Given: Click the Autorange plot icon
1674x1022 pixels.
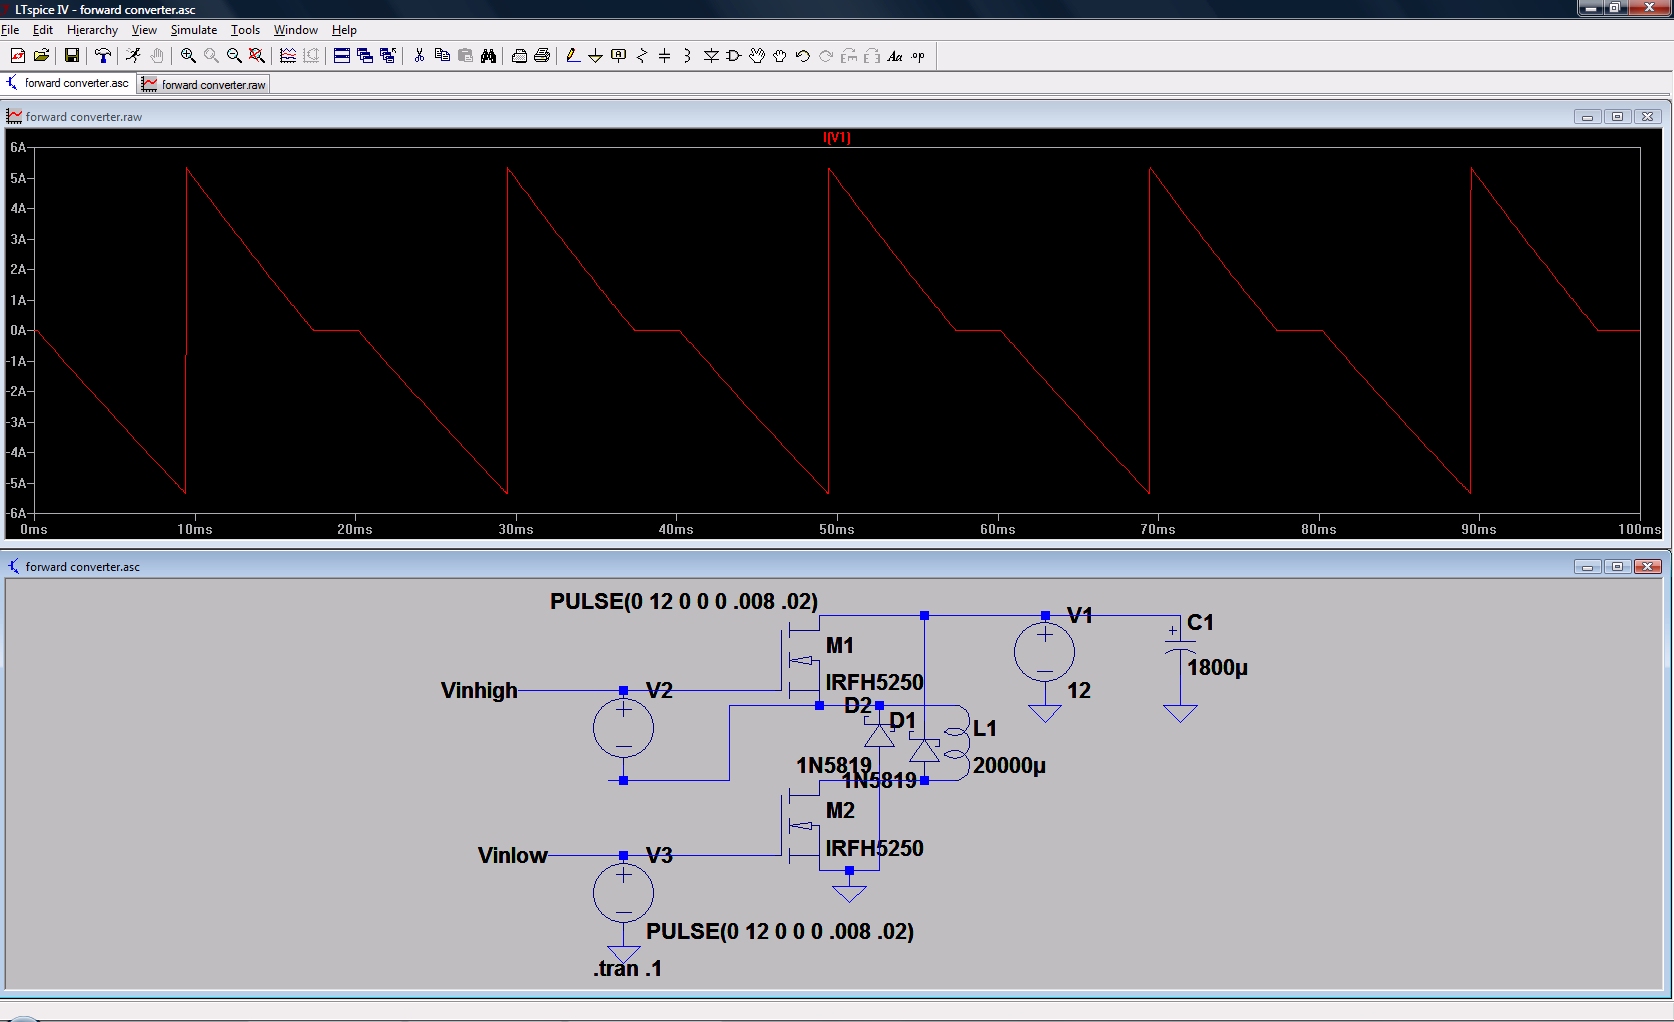Looking at the screenshot, I should tap(288, 56).
